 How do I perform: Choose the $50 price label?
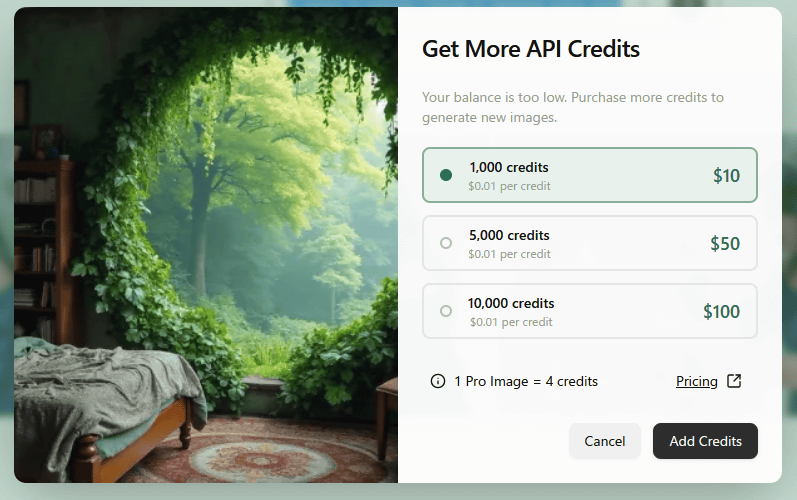pos(725,243)
